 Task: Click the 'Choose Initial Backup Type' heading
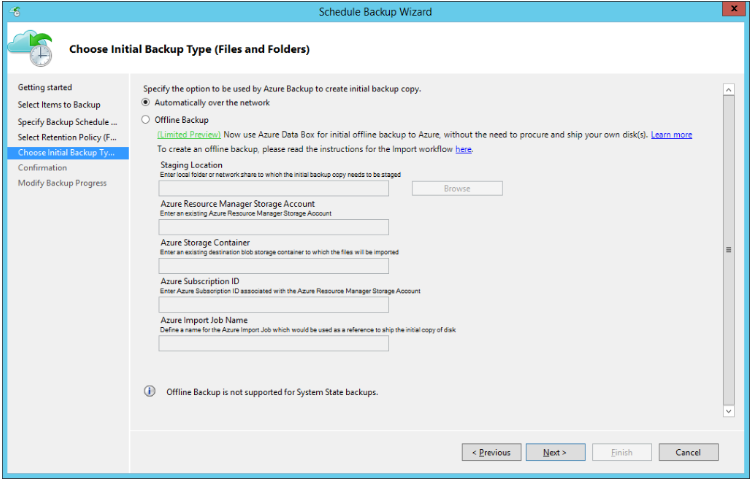pyautogui.click(x=189, y=49)
